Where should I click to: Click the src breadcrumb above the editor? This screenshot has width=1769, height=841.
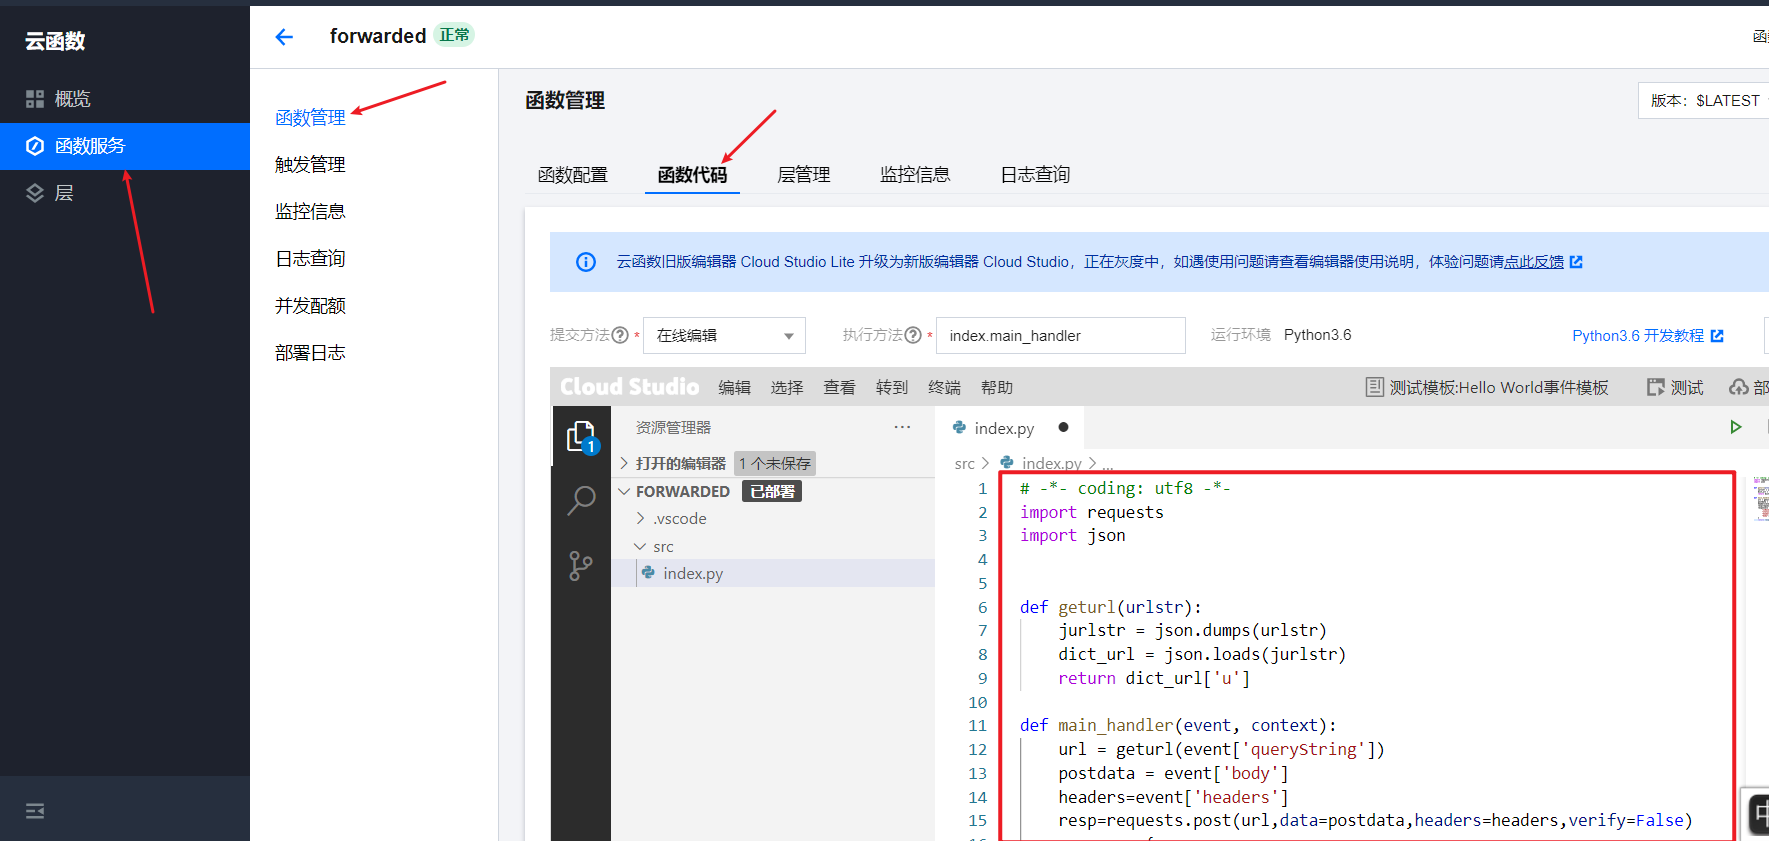click(x=964, y=463)
